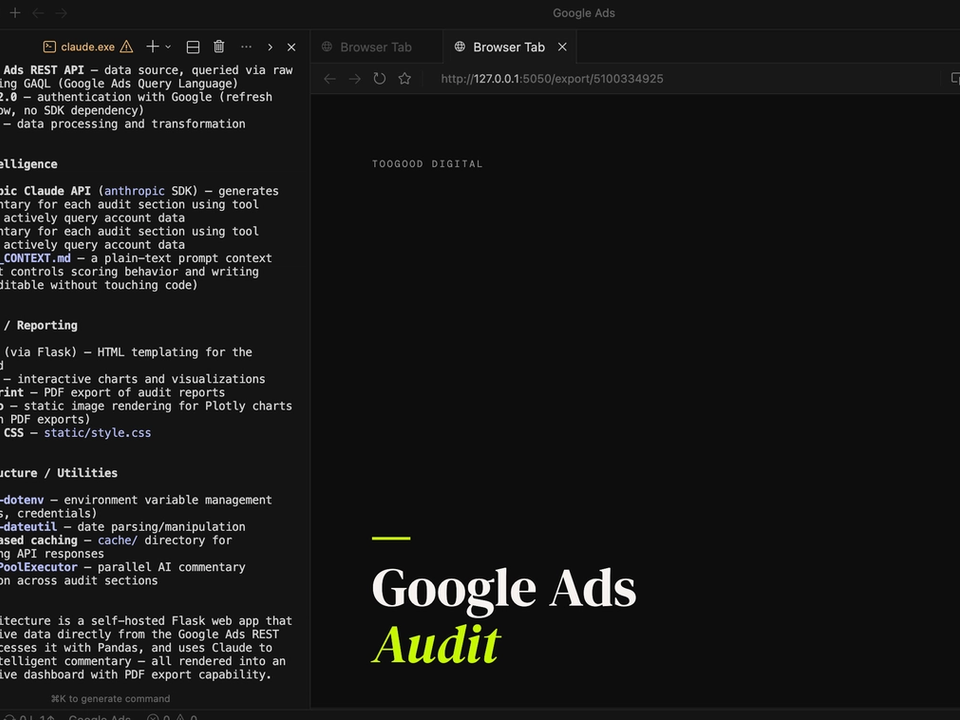Screen dimensions: 960x720
Task: Click TOOGOOD DIGITAL heading text
Action: (427, 164)
